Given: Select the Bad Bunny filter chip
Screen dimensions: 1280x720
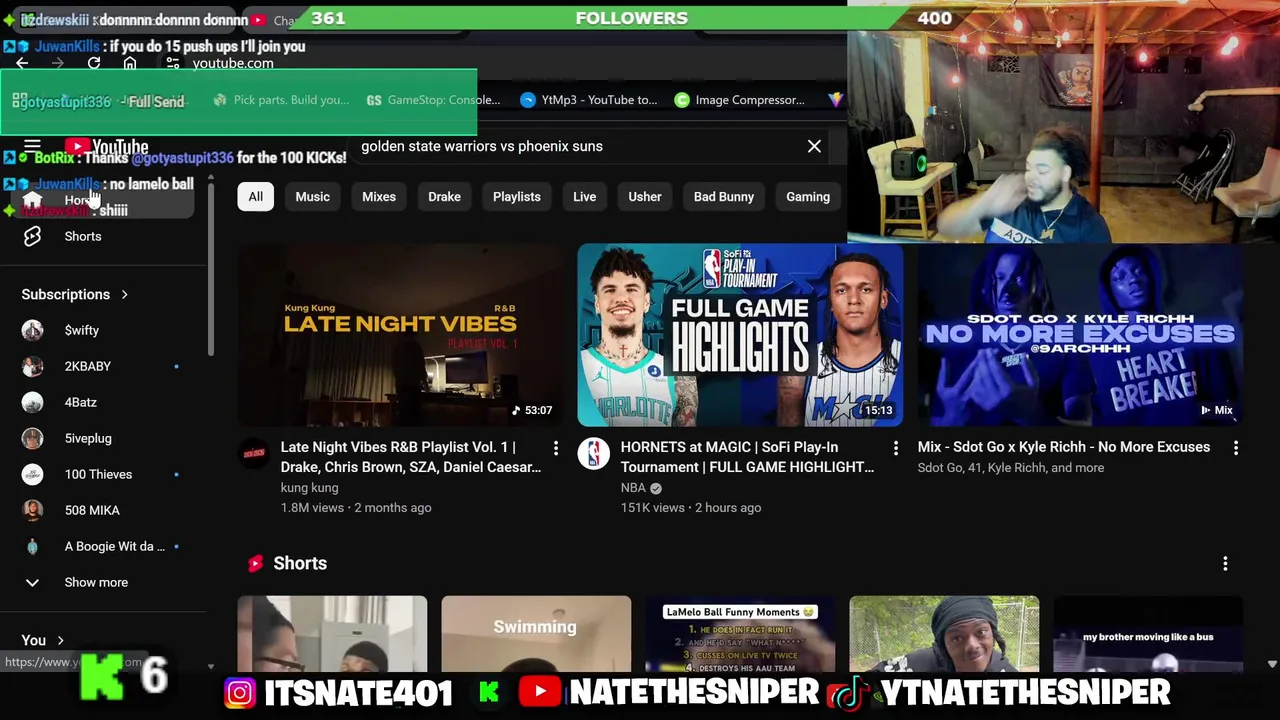Looking at the screenshot, I should [724, 197].
